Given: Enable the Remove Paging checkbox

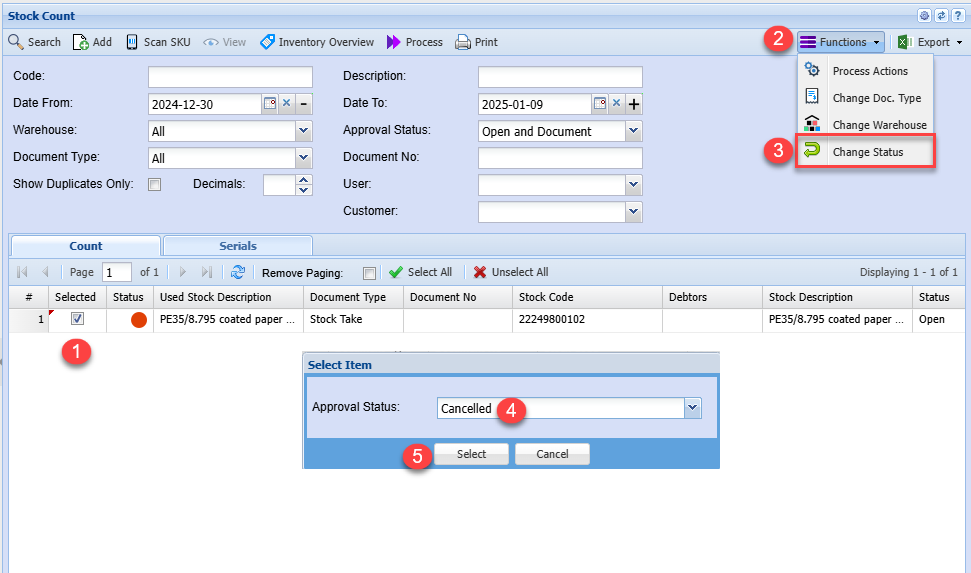Looking at the screenshot, I should tap(369, 272).
